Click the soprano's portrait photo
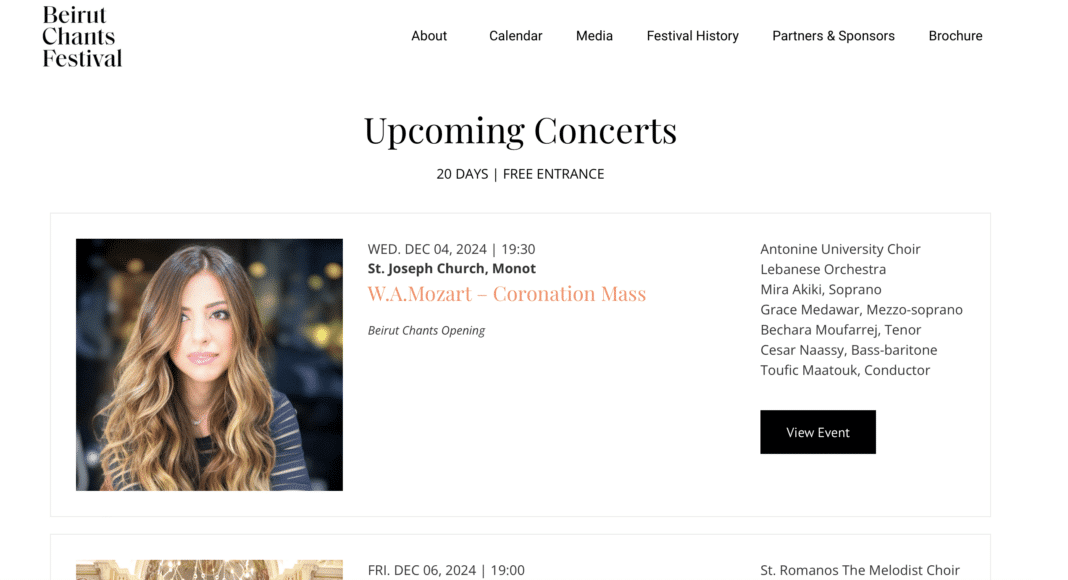 [x=208, y=364]
